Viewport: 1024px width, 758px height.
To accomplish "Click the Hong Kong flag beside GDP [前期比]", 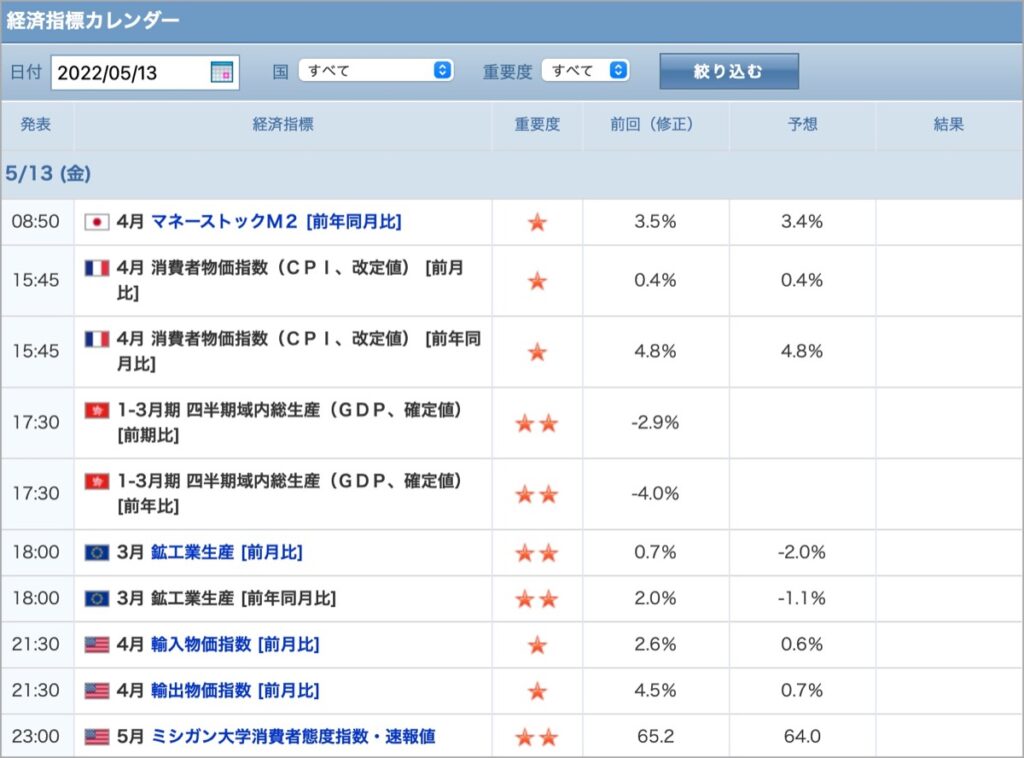I will (x=97, y=410).
